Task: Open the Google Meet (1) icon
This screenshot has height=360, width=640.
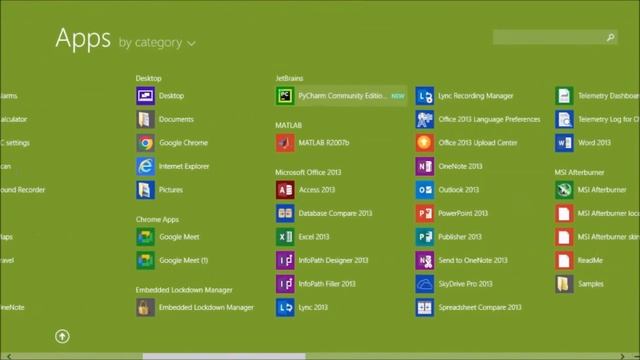Action: (145, 260)
